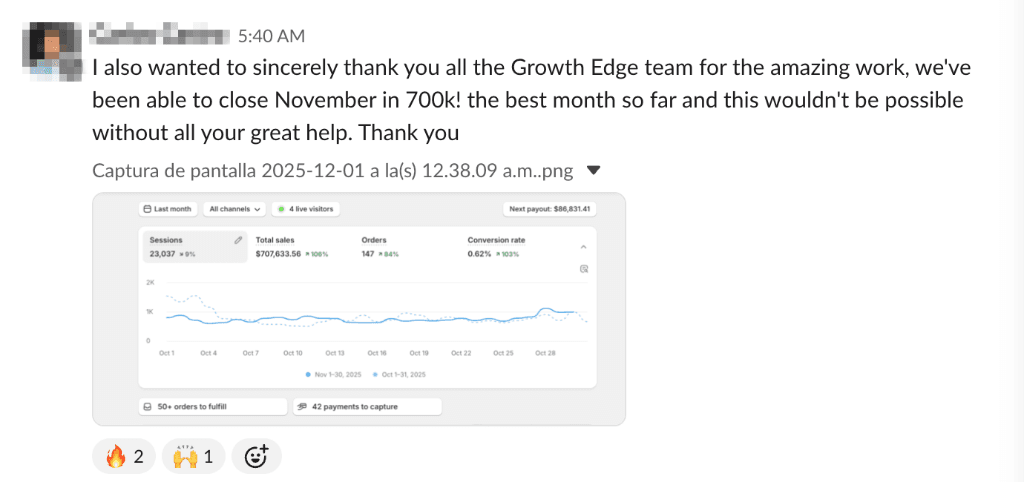
Task: Click the green live visitors indicator
Action: 282,209
